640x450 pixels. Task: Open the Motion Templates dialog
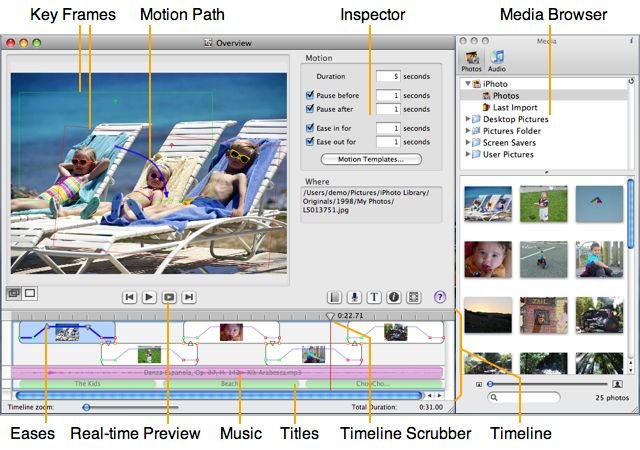pos(371,159)
